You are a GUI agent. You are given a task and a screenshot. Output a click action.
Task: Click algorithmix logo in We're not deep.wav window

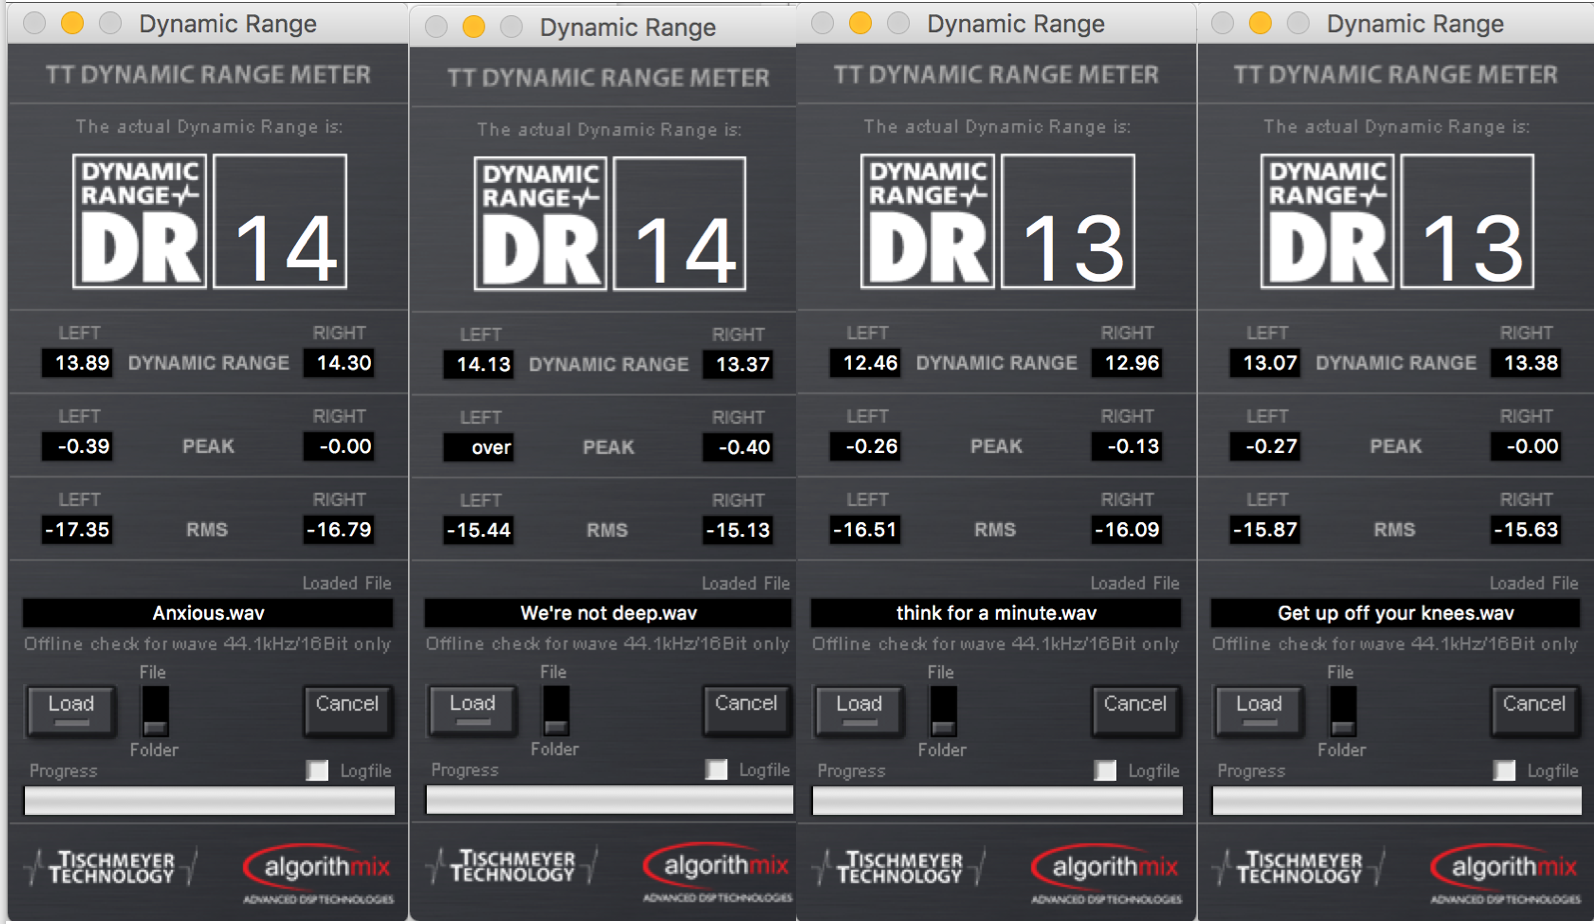pyautogui.click(x=717, y=866)
